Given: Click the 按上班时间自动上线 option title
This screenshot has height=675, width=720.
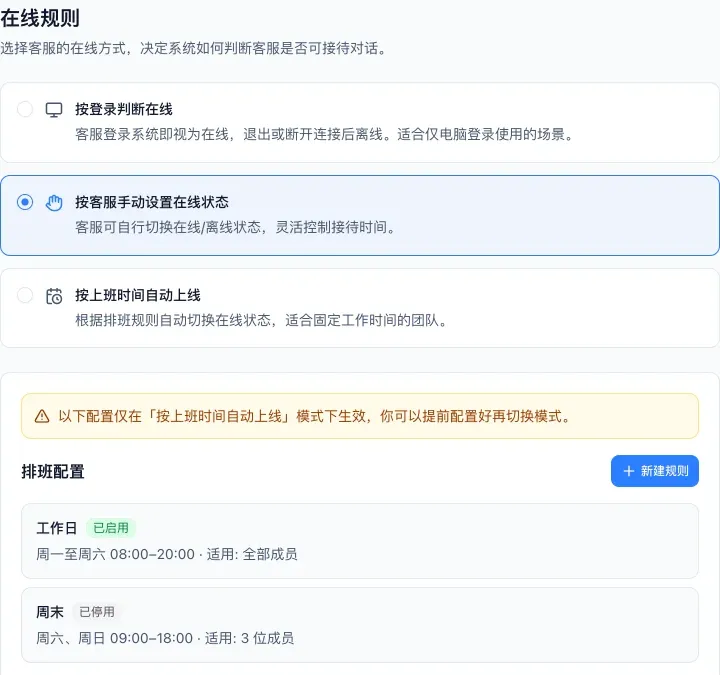Looking at the screenshot, I should [138, 295].
